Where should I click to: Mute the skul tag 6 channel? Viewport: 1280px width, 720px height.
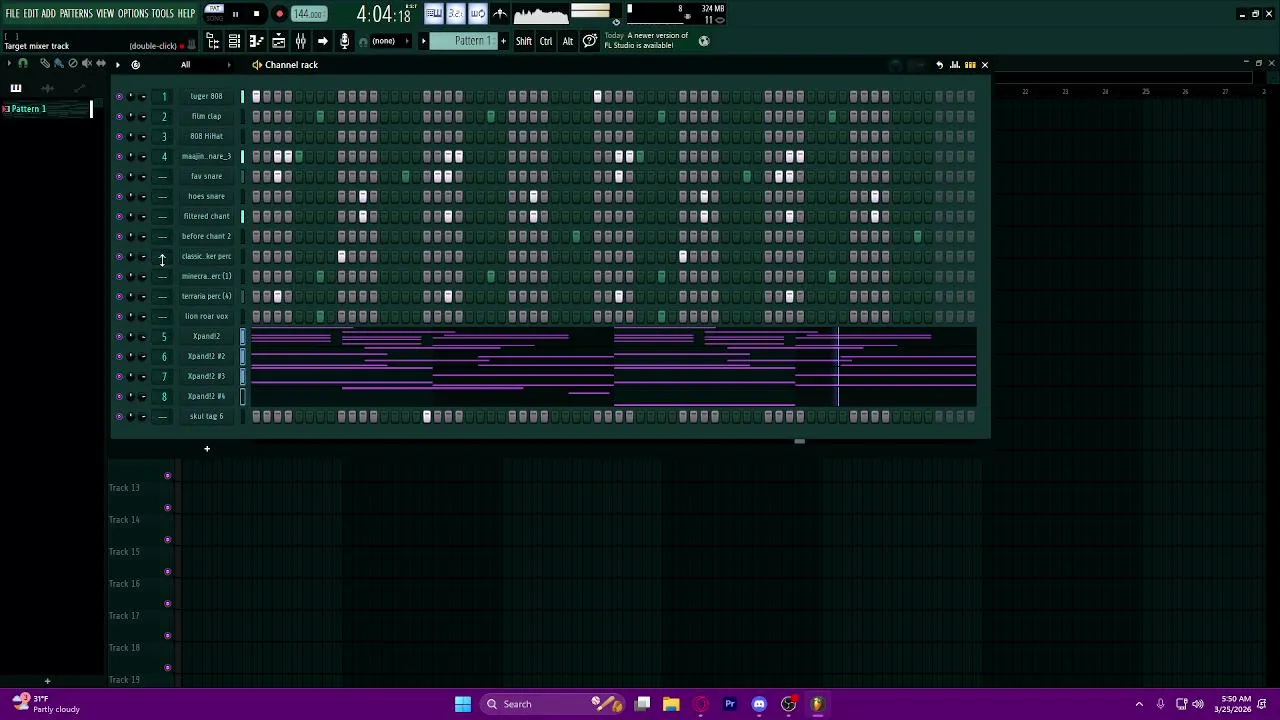(119, 416)
